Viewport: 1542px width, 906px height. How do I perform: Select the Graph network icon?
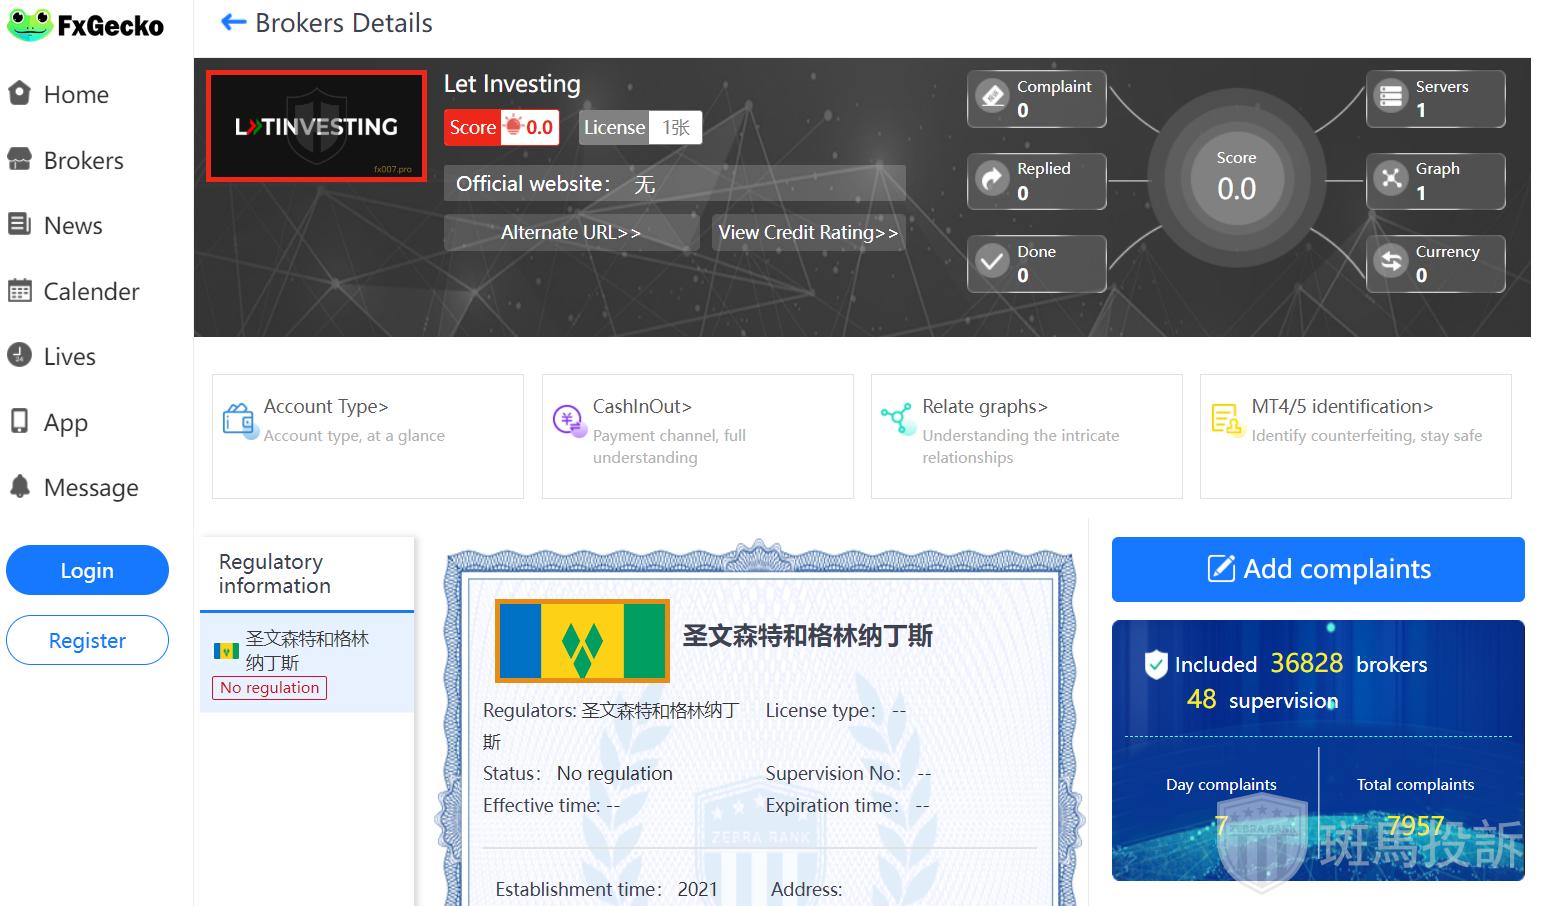1391,180
